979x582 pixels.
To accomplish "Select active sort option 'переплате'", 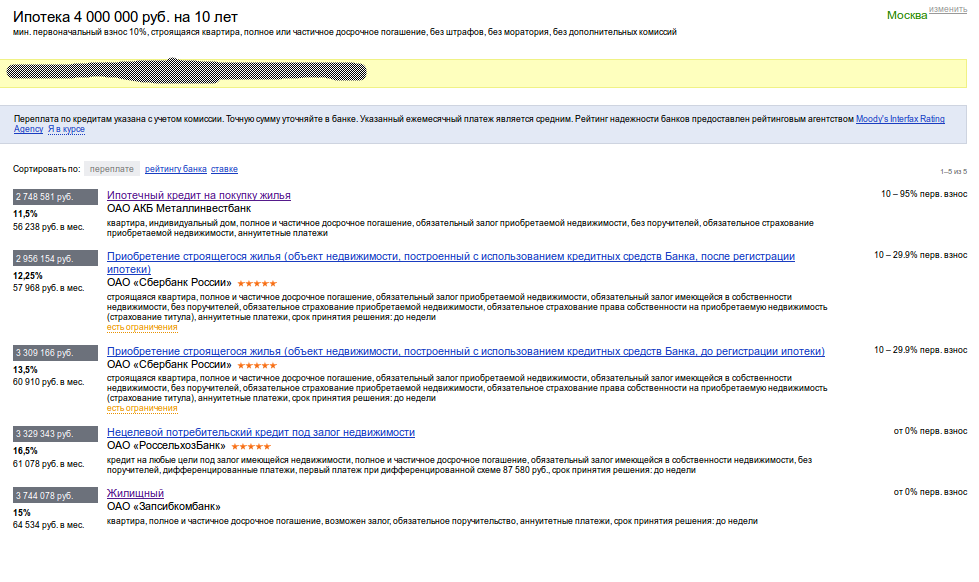I will coord(112,169).
